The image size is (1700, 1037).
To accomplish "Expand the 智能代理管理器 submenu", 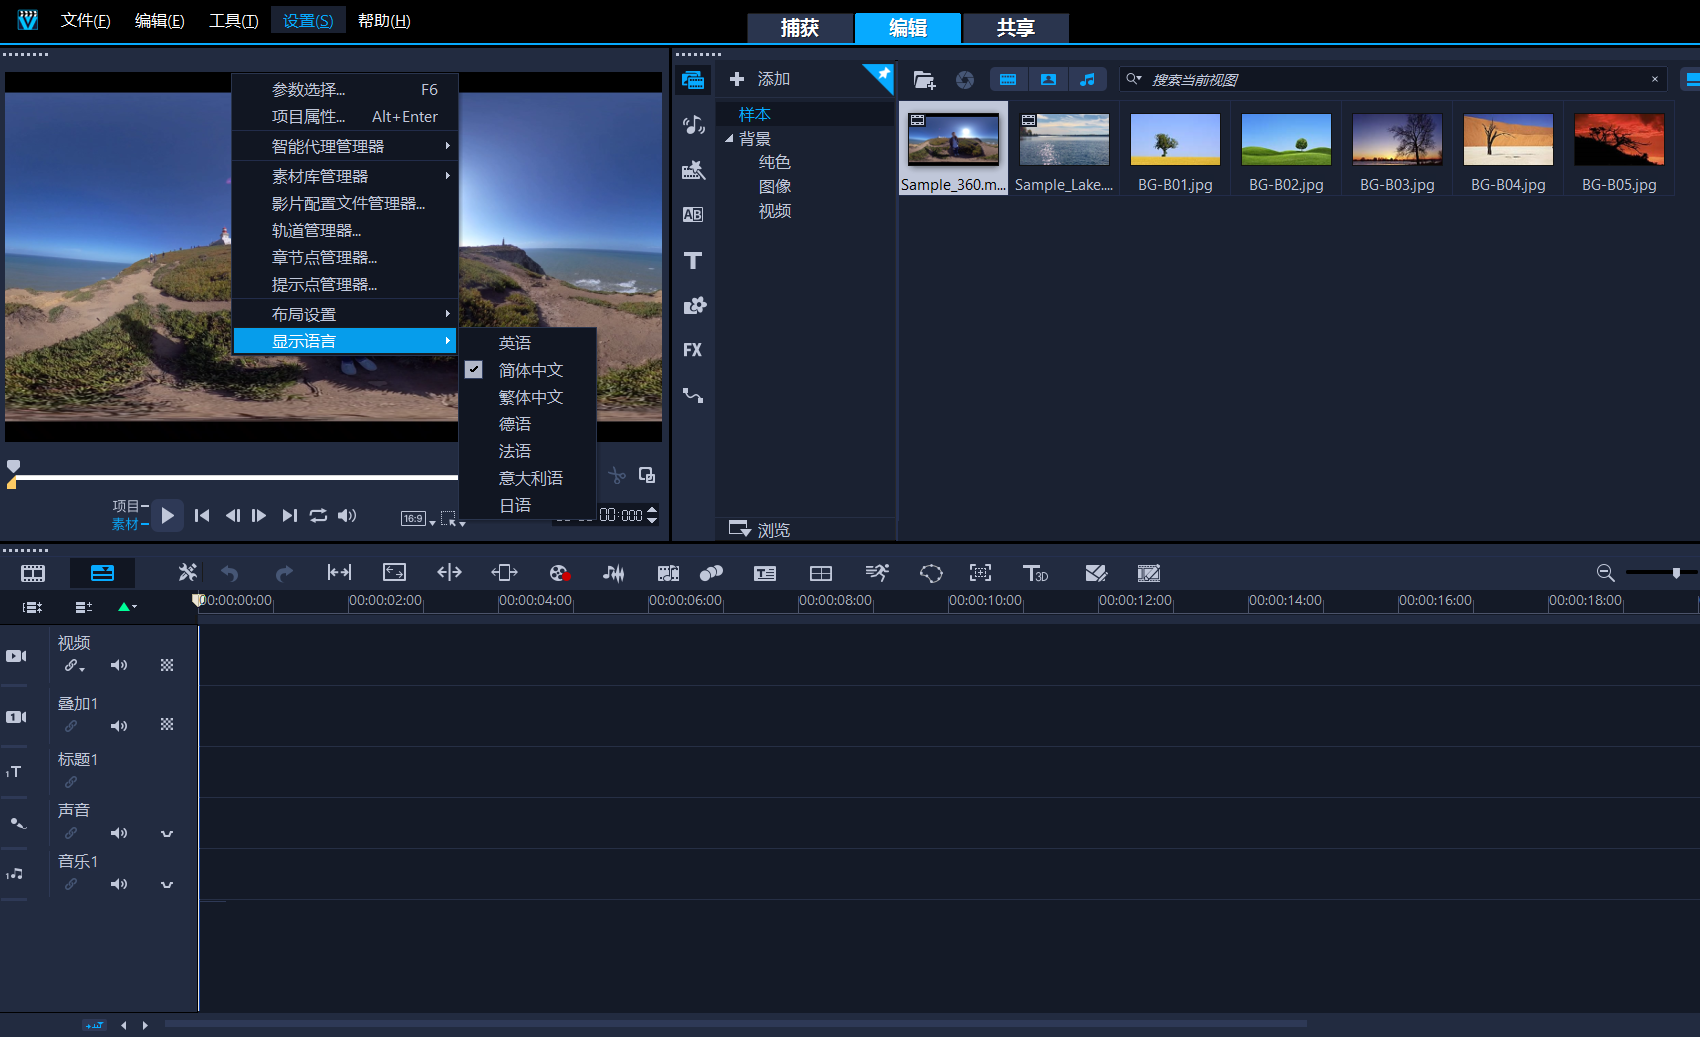I will pos(345,146).
